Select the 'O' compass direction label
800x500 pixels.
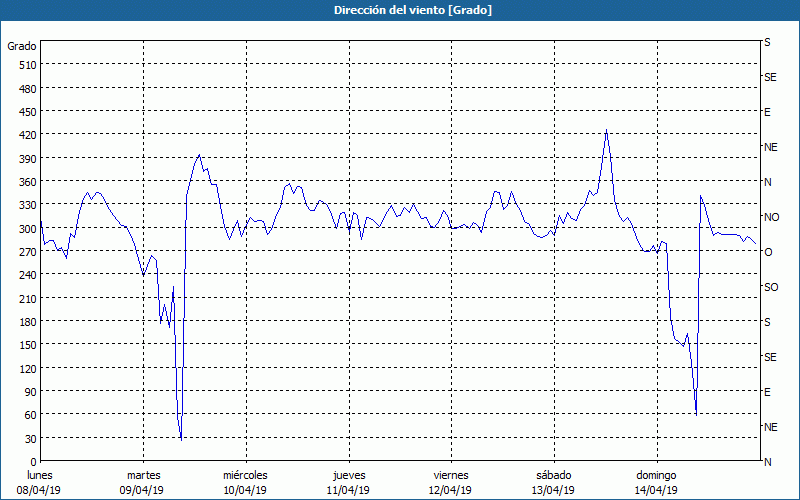click(768, 252)
